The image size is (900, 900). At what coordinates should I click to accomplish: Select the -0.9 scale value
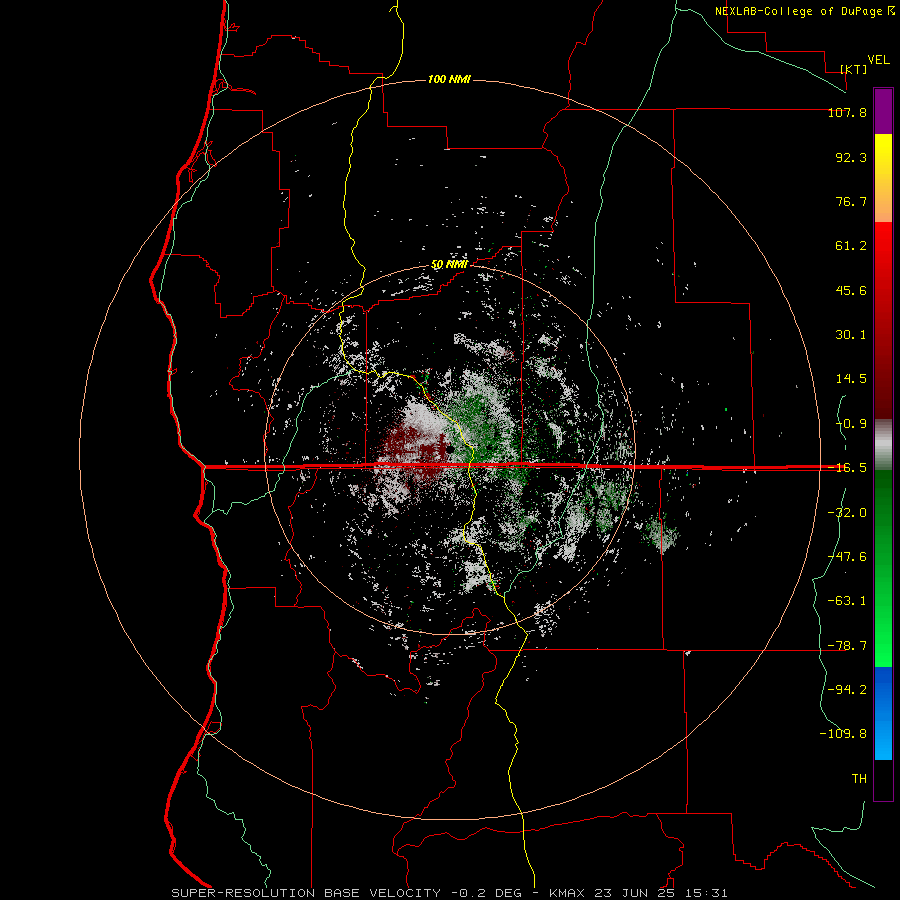[851, 424]
